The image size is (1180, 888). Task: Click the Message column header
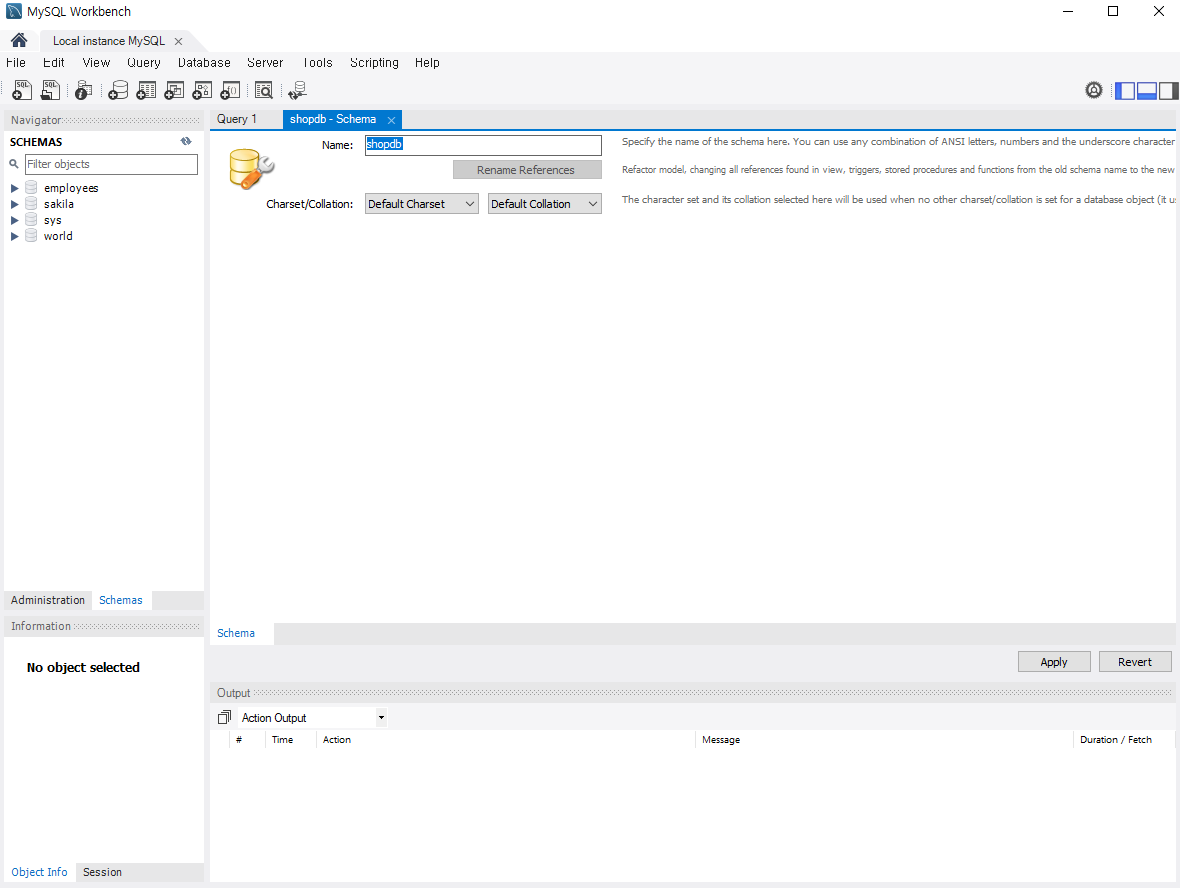click(883, 740)
